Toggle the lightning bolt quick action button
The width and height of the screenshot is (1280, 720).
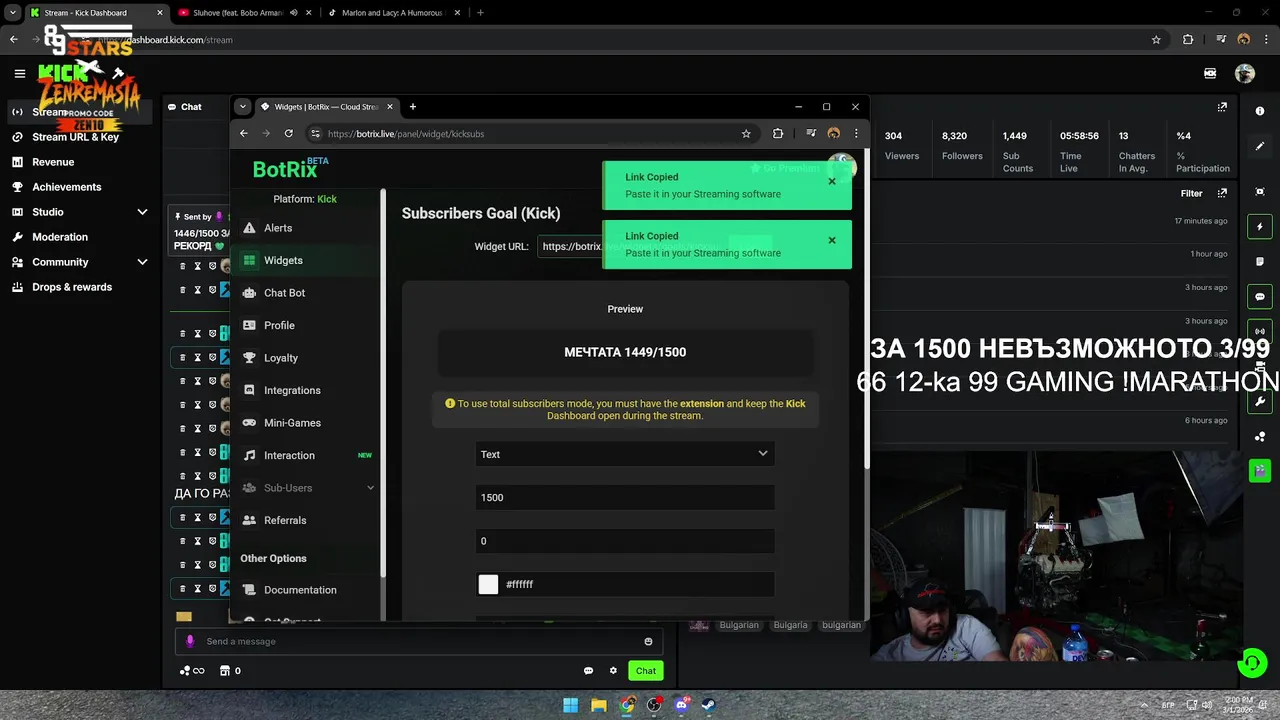[x=1260, y=227]
